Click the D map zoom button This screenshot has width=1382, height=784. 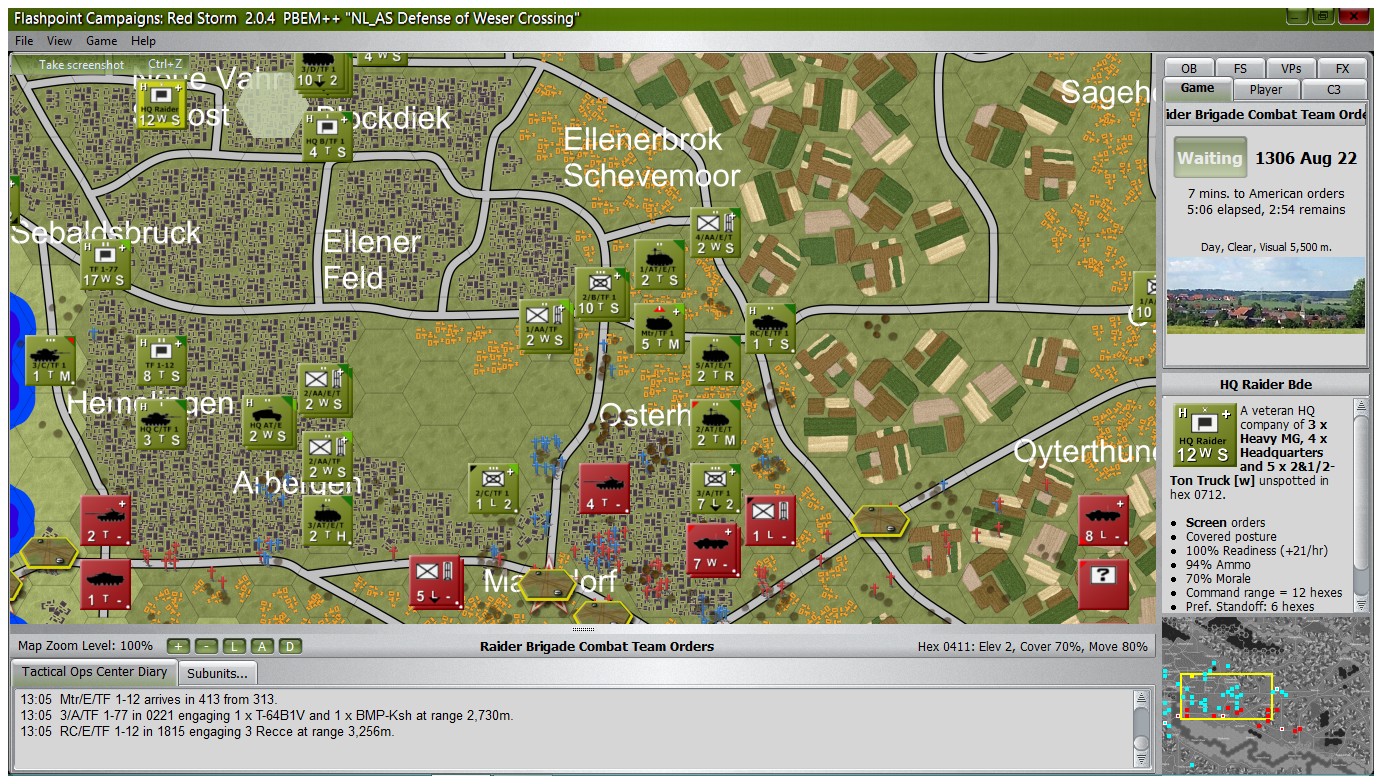click(x=289, y=646)
